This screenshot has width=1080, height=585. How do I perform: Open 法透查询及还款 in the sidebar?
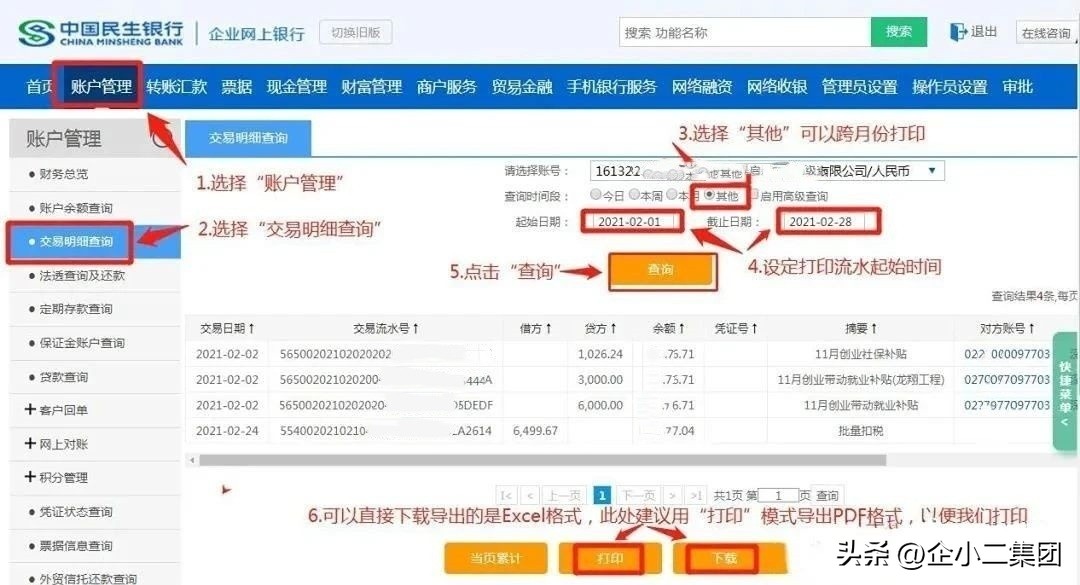point(81,276)
